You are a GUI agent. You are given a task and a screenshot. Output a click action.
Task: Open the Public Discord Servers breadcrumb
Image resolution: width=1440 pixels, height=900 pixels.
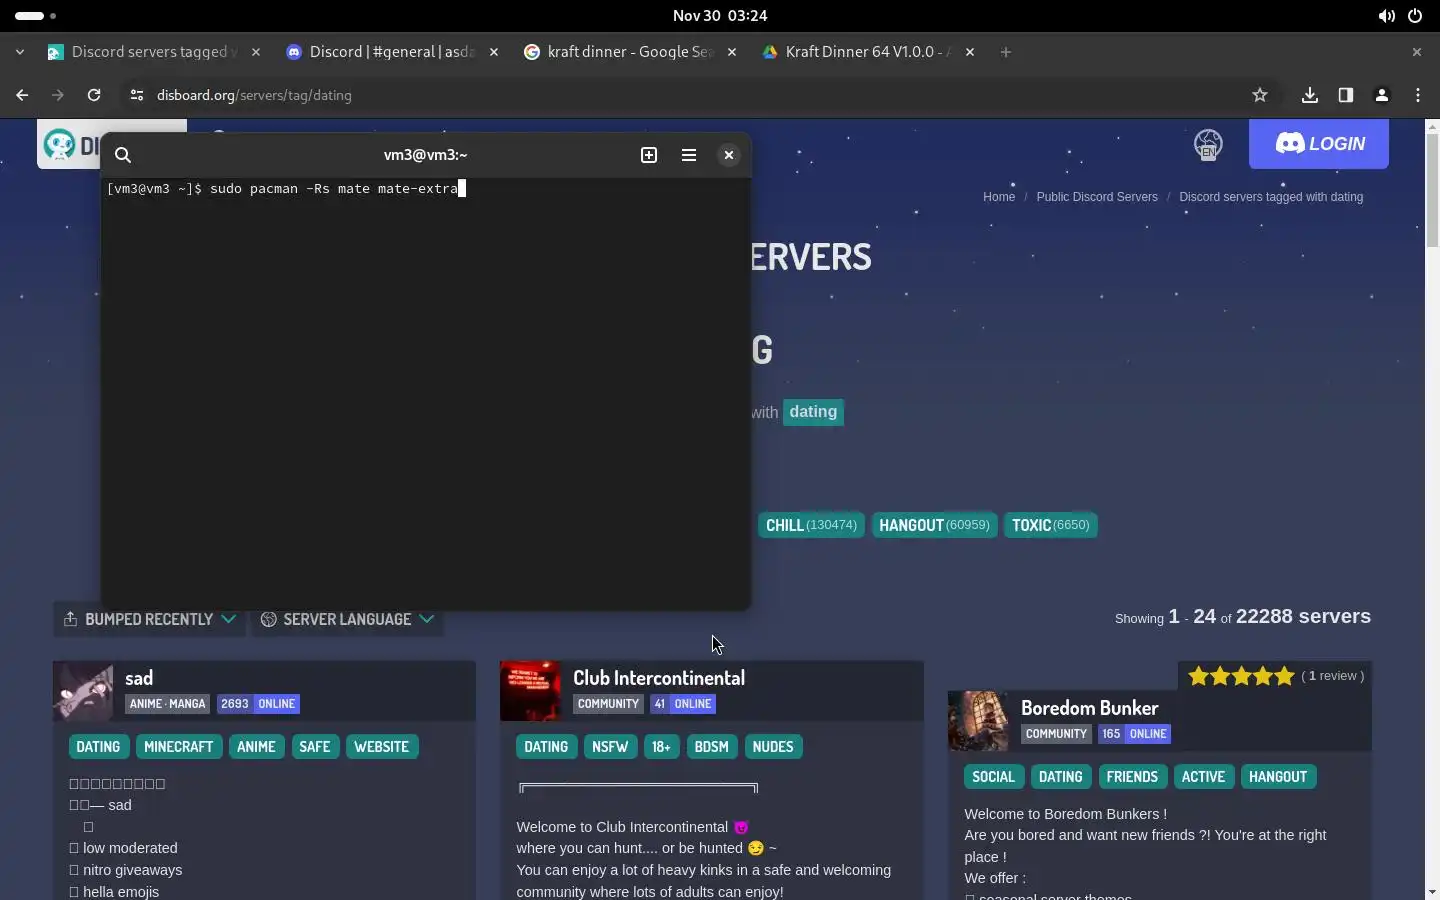pos(1097,197)
